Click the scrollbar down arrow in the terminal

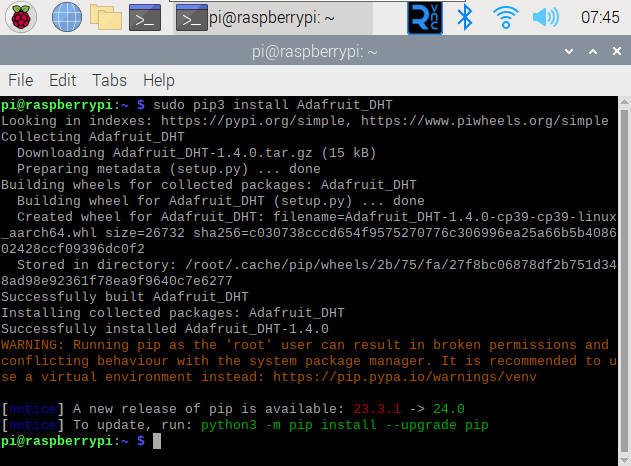coord(625,460)
